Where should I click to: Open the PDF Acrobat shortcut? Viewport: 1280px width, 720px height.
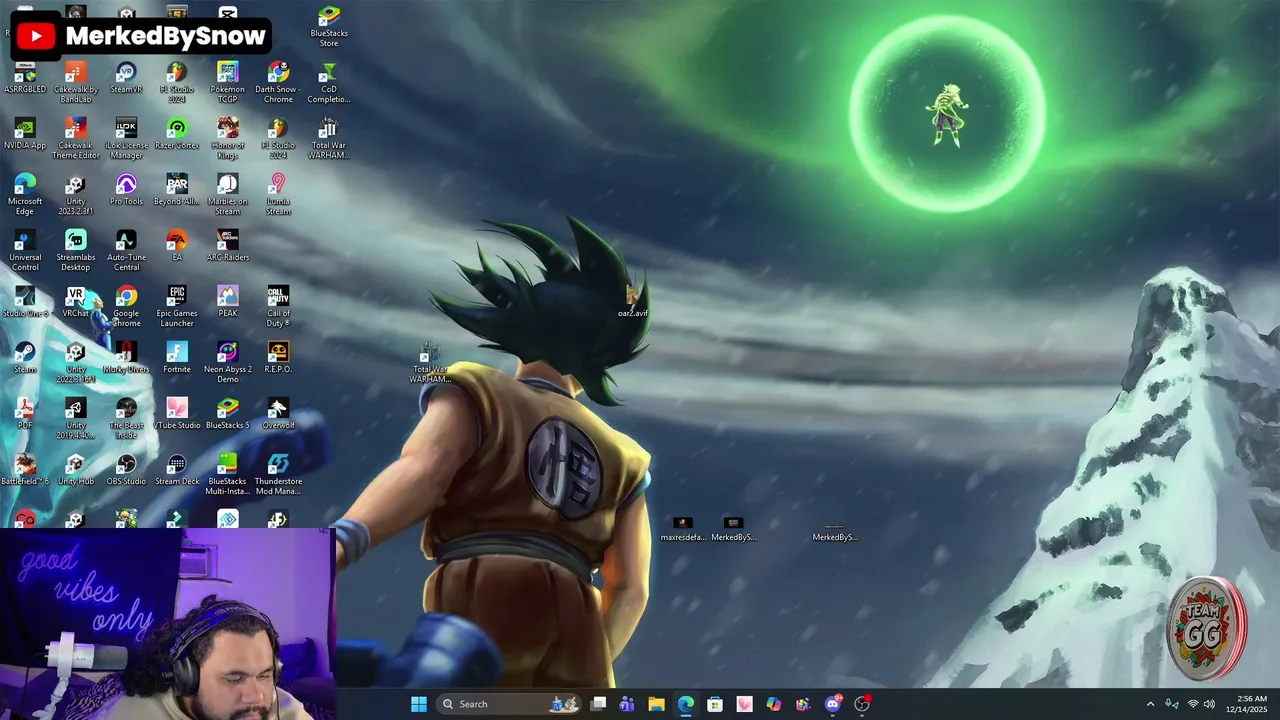25,415
